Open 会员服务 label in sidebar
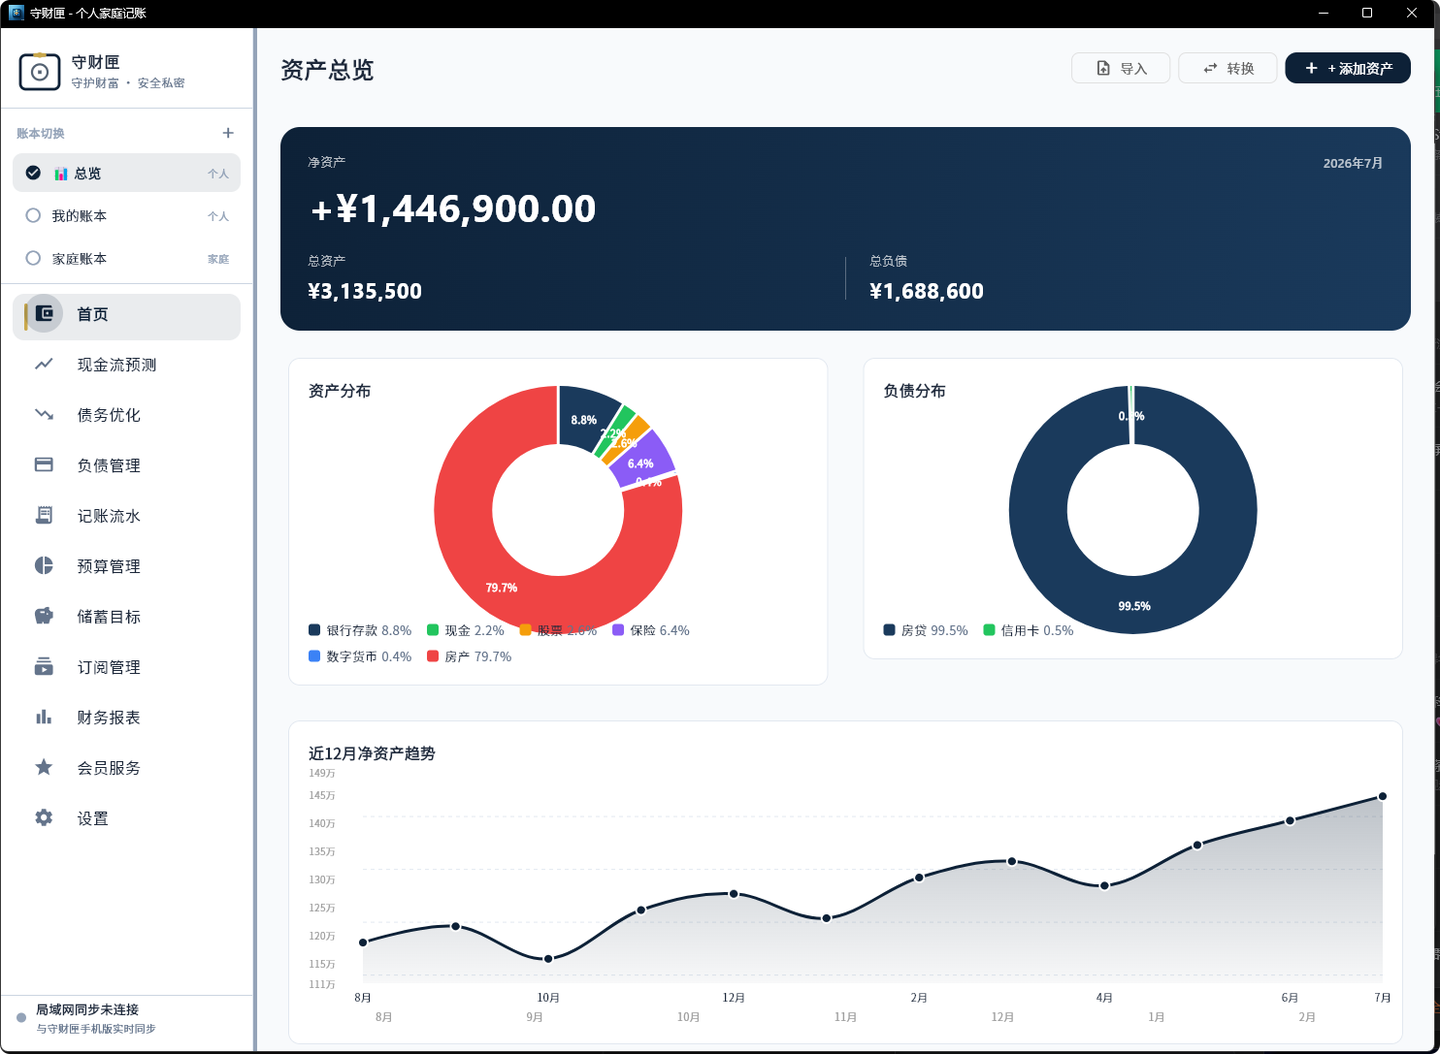 click(x=109, y=768)
